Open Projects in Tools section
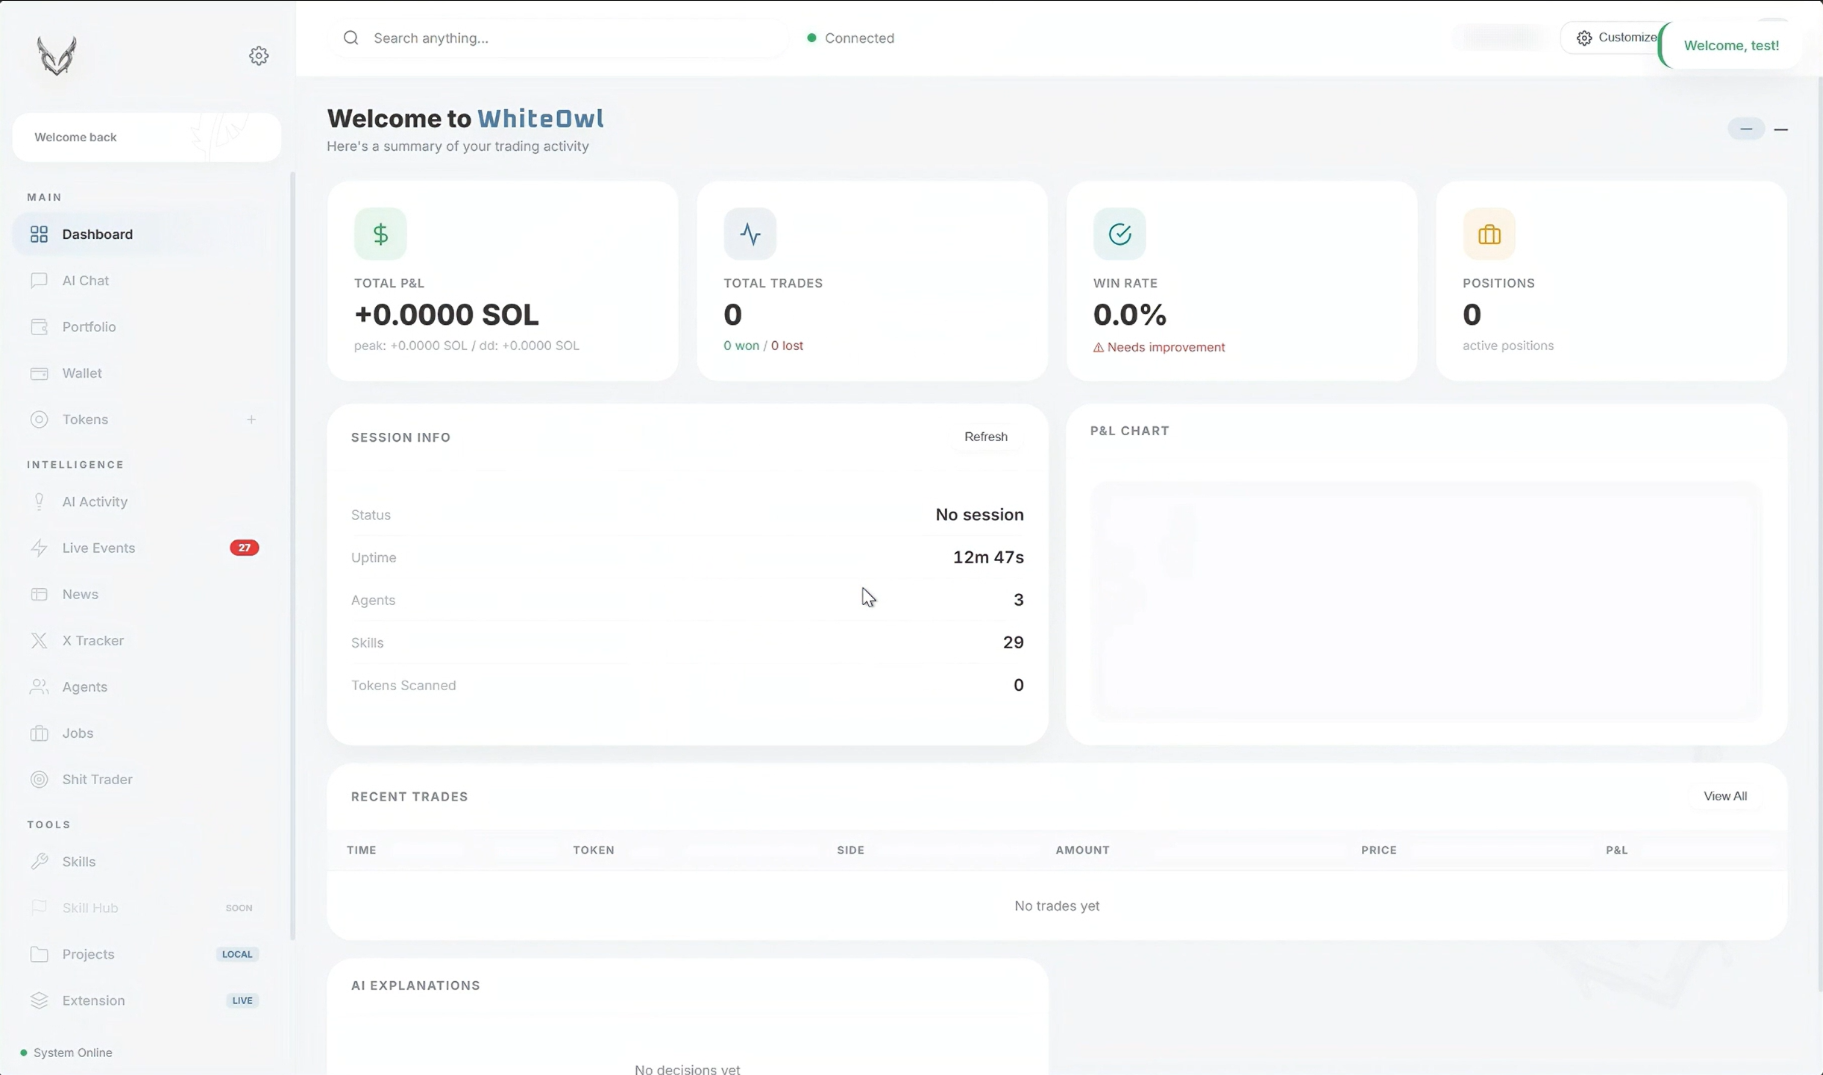1823x1075 pixels. (x=146, y=954)
